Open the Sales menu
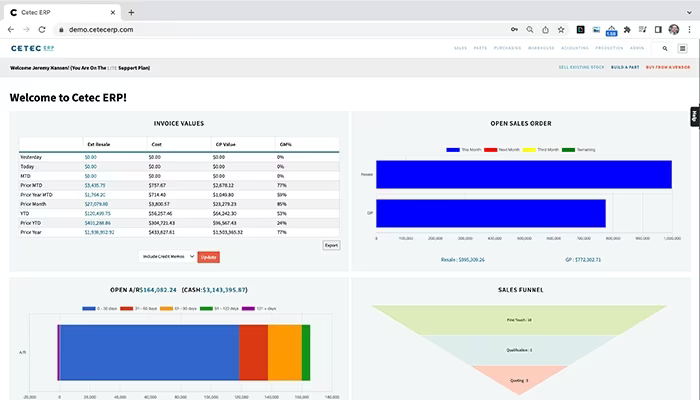This screenshot has width=700, height=400. coord(460,48)
